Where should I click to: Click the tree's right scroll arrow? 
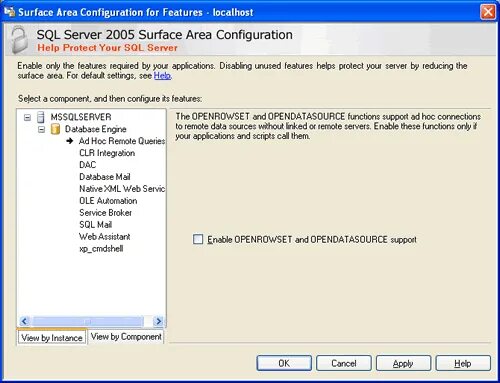tap(158, 321)
